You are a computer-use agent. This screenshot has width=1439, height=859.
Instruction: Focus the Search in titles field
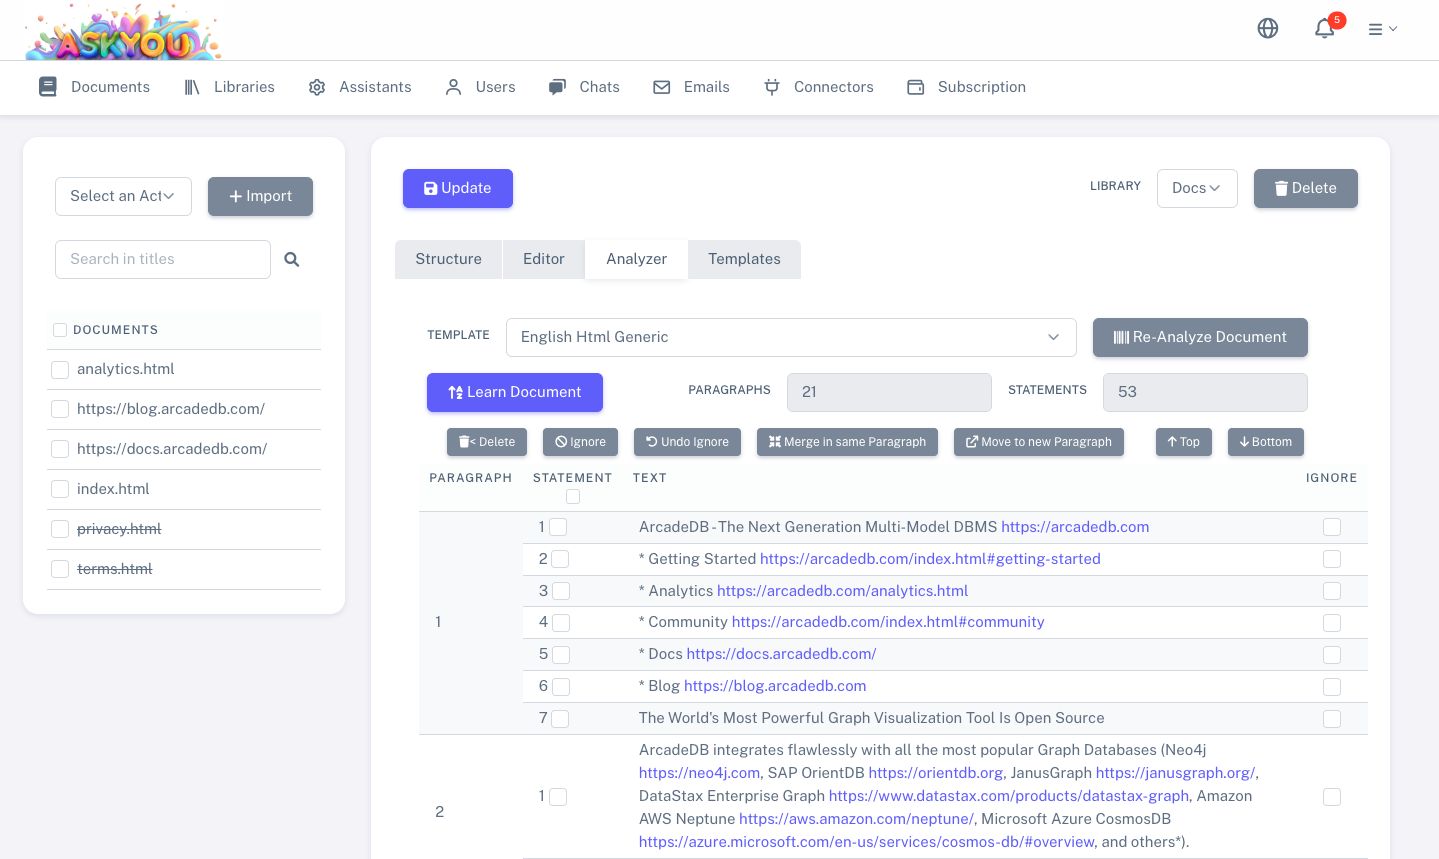[x=163, y=259]
